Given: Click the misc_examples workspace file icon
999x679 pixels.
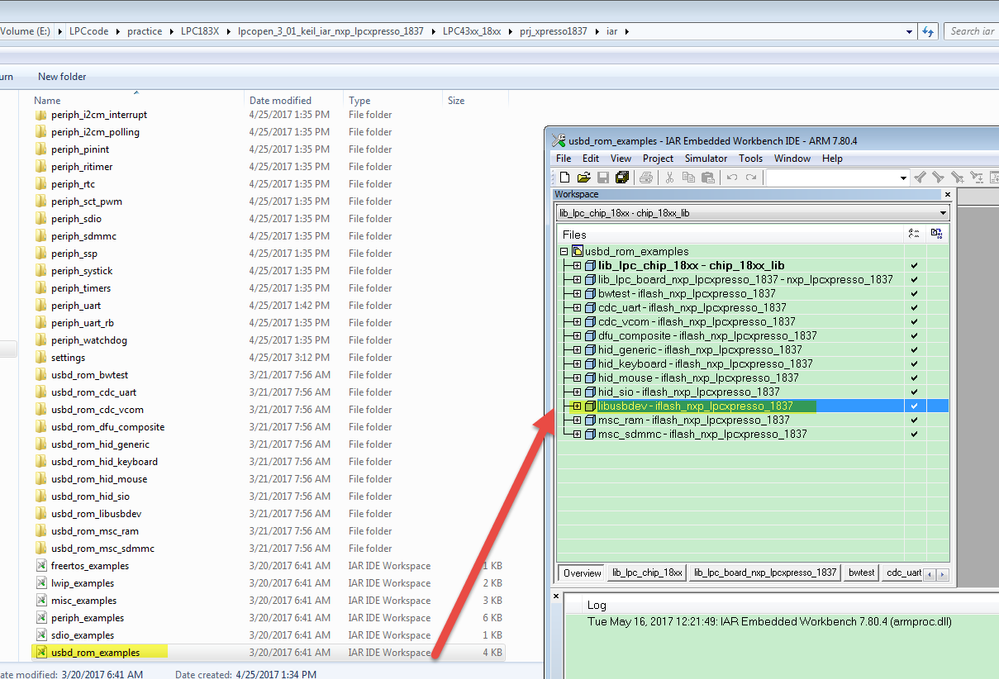Looking at the screenshot, I should 41,600.
